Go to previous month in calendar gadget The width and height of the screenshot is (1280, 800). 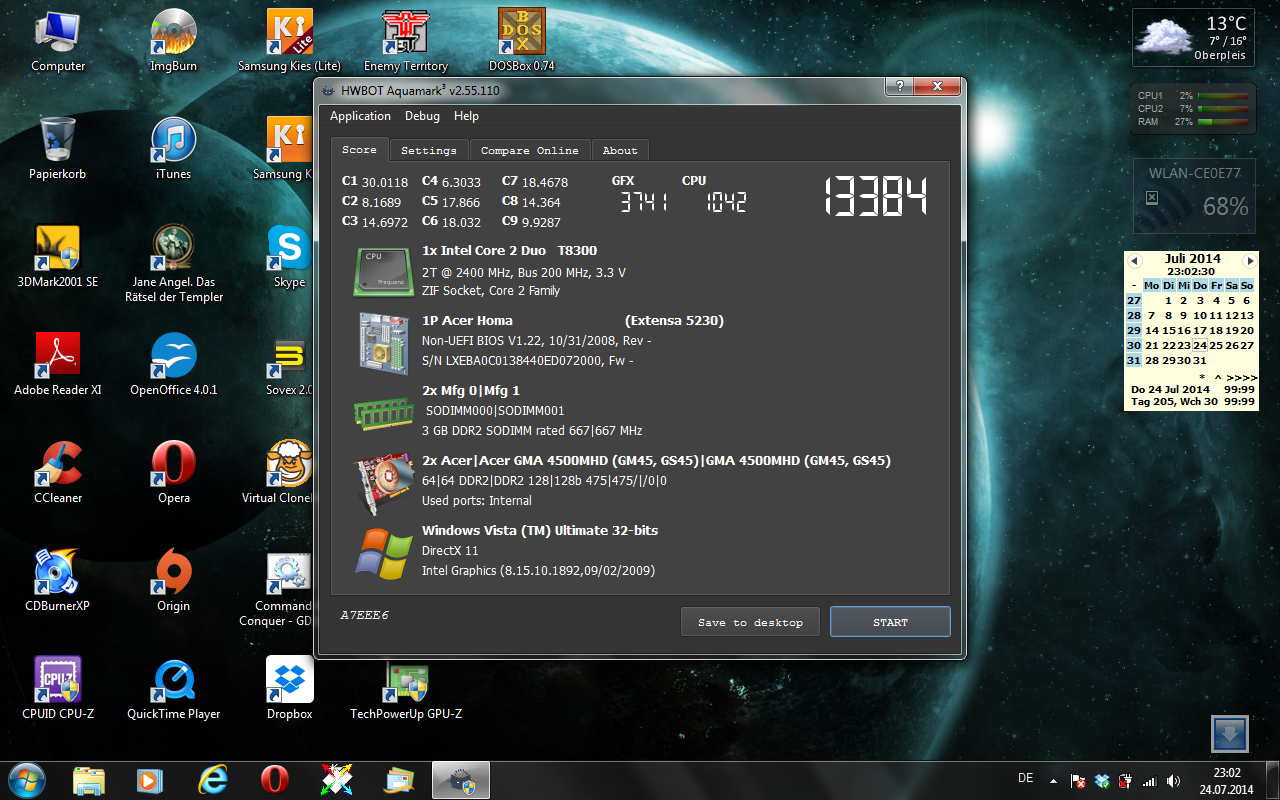tap(1134, 260)
